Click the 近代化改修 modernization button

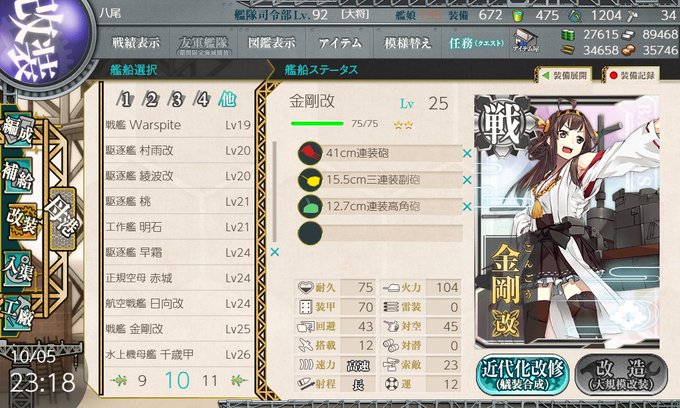coord(522,375)
